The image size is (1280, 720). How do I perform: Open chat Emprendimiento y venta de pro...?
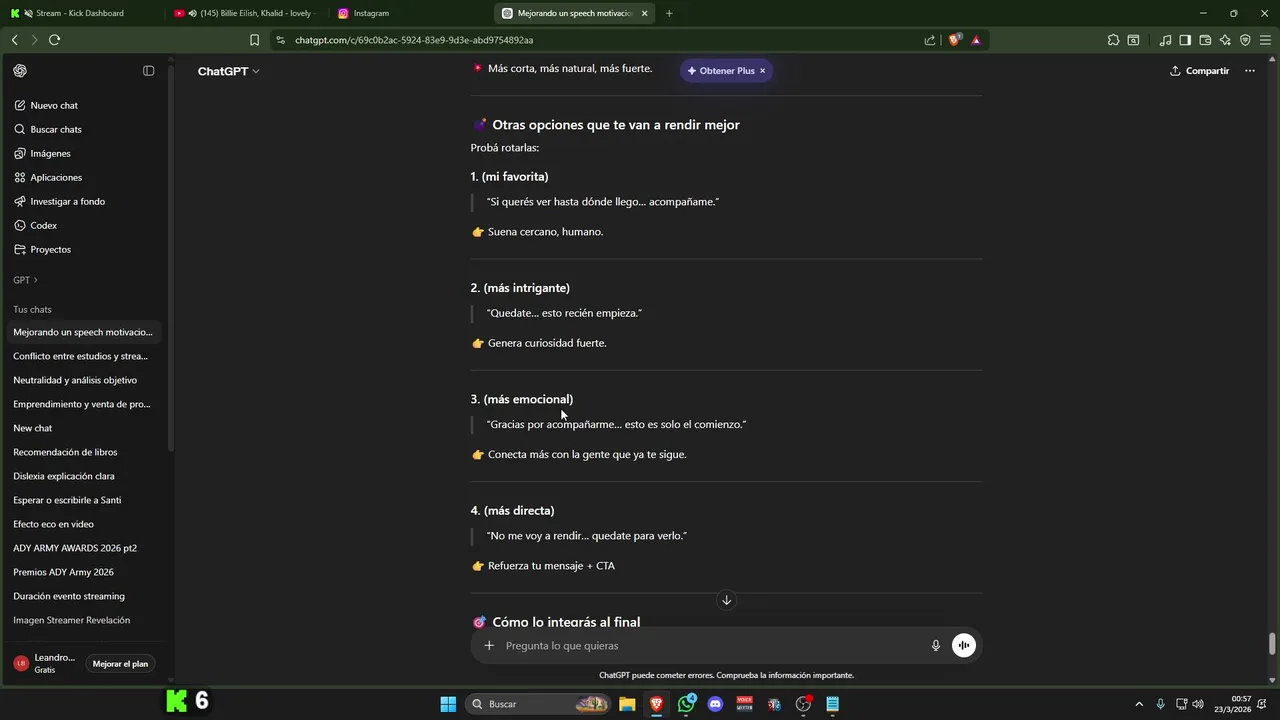(x=84, y=404)
